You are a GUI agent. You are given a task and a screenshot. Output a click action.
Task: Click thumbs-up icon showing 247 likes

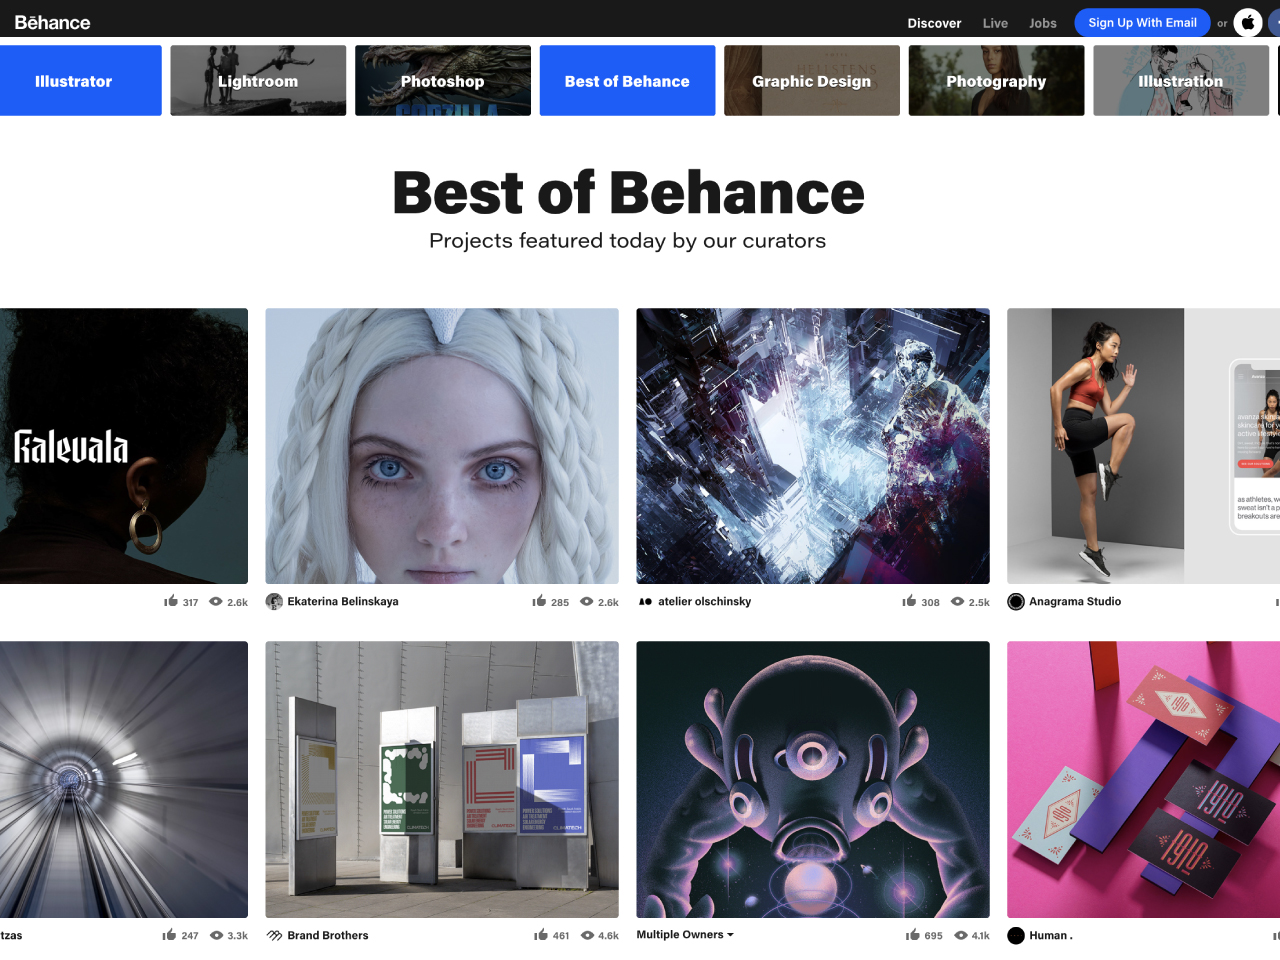170,935
